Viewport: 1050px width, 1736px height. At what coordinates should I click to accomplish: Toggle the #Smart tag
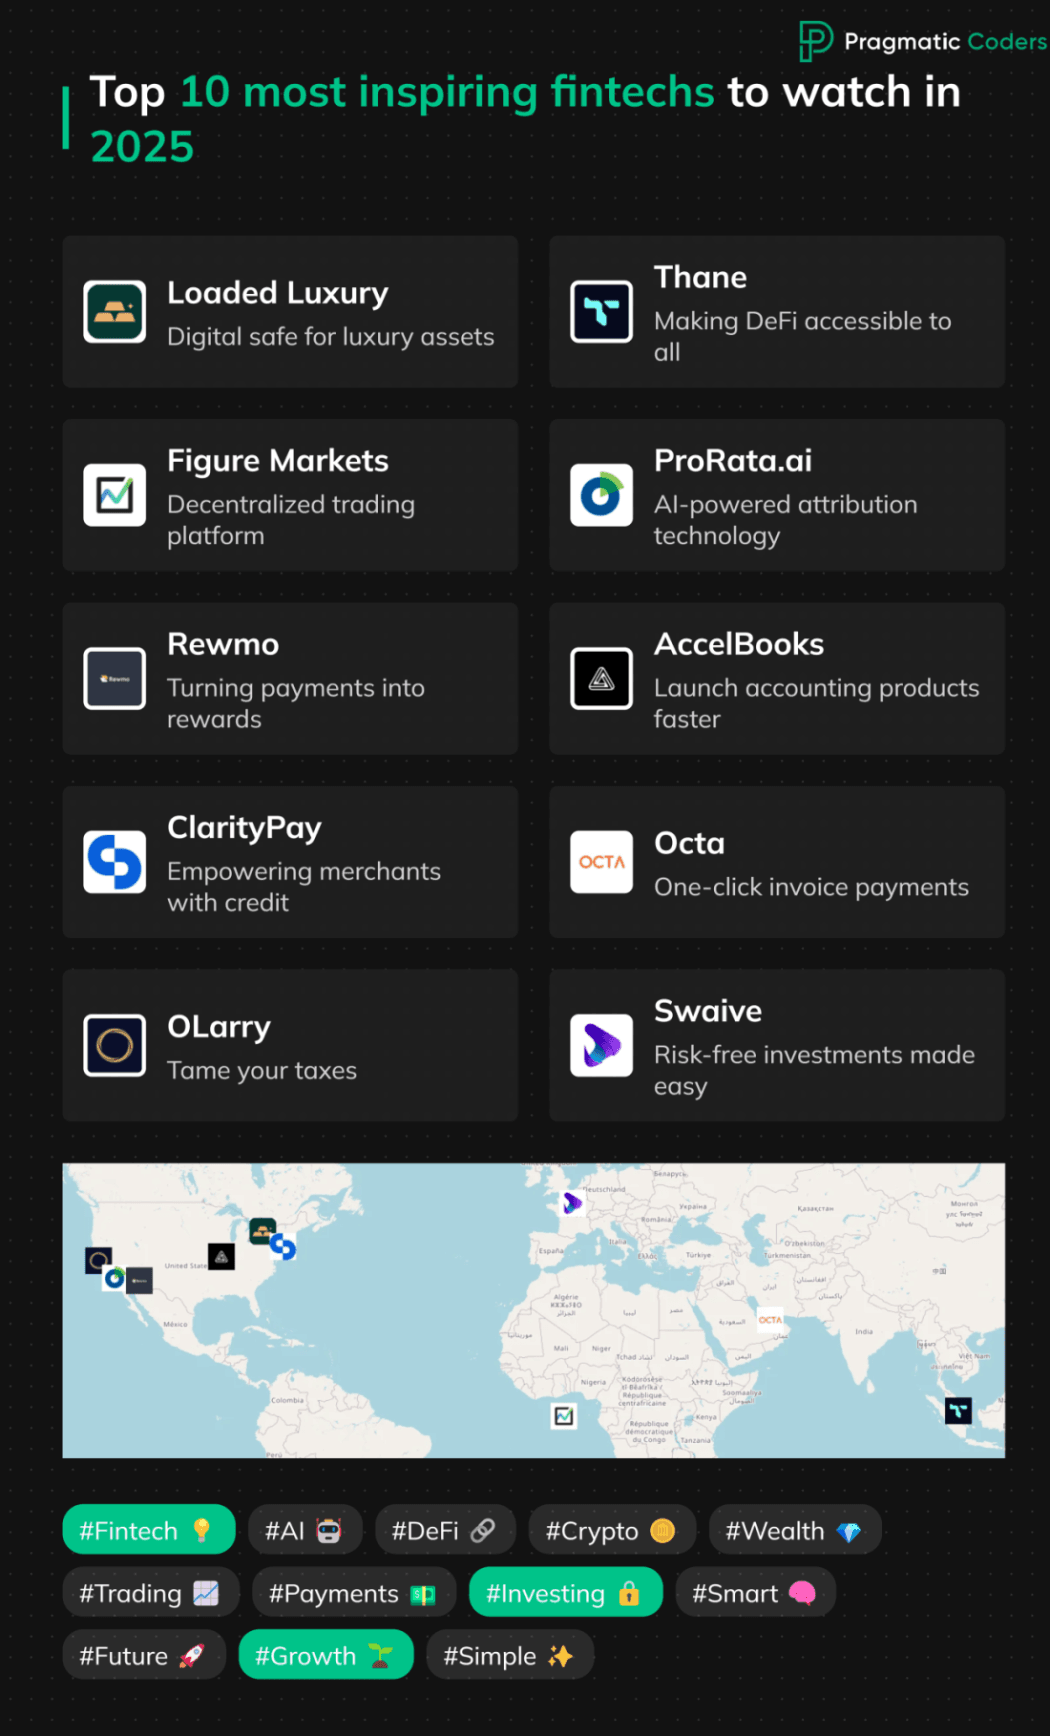tap(755, 1592)
